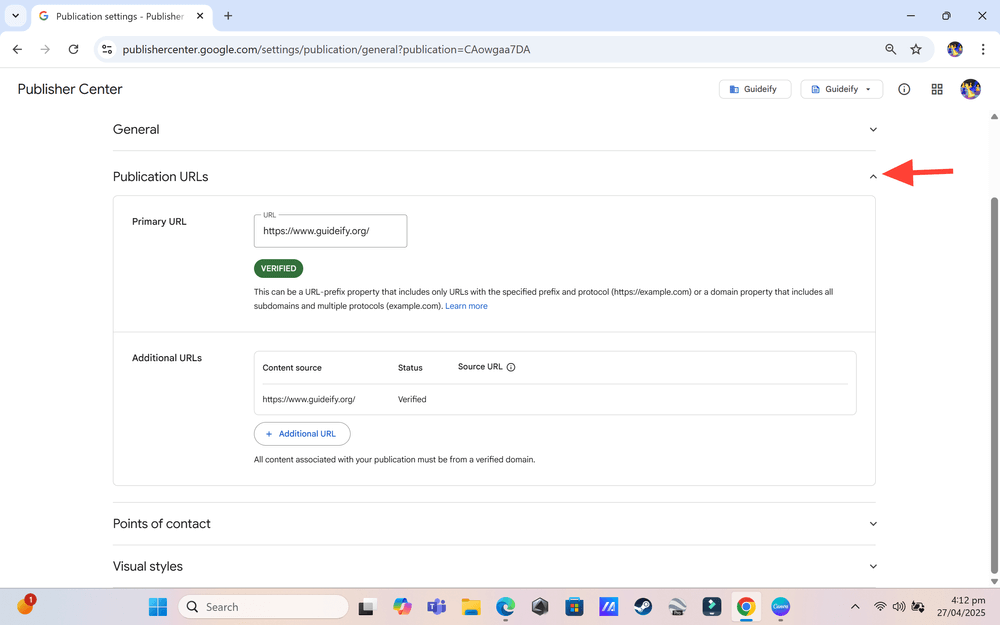Open the Wi-Fi network tray icon

pyautogui.click(x=880, y=607)
